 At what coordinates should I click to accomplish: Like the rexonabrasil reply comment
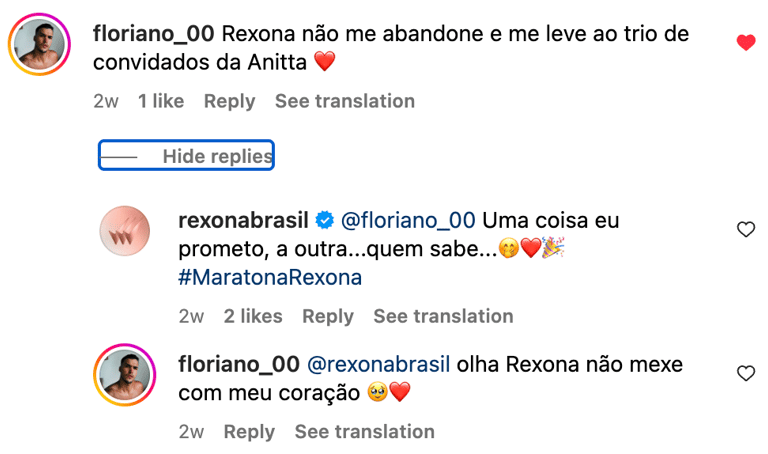pyautogui.click(x=745, y=229)
